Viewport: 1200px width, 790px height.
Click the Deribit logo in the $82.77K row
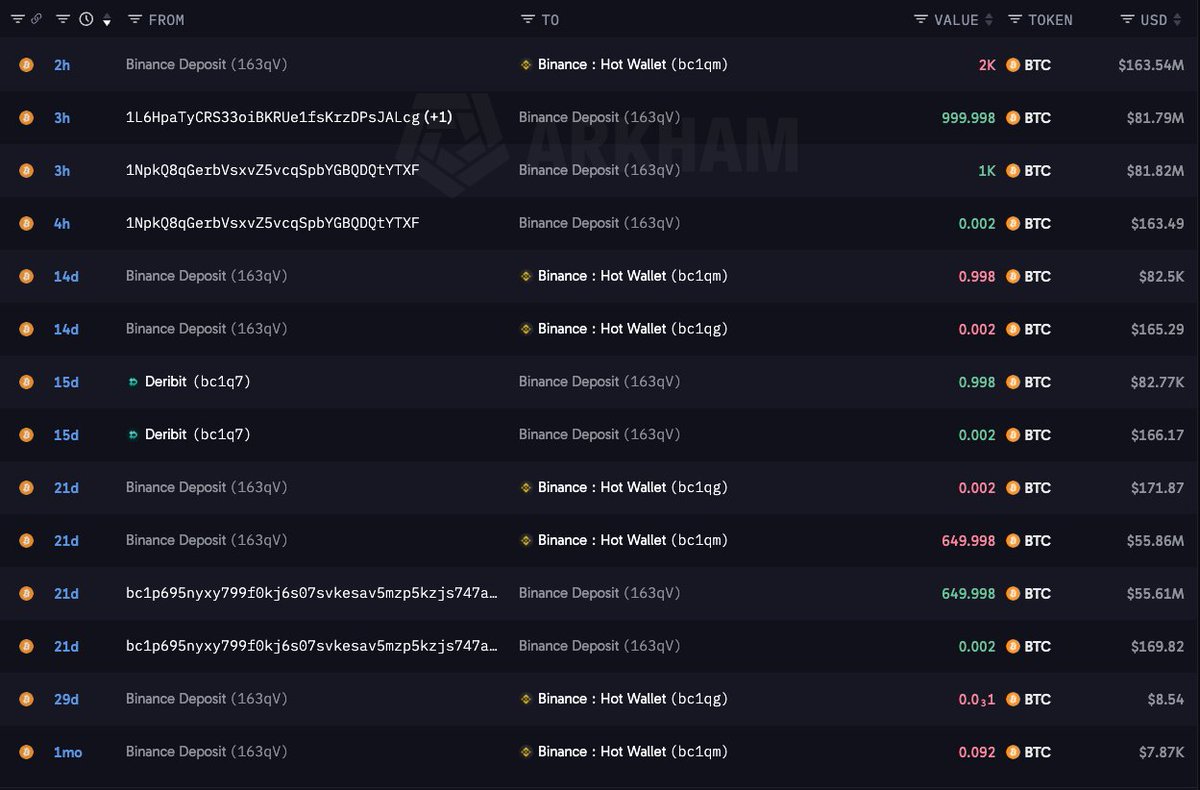[133, 382]
